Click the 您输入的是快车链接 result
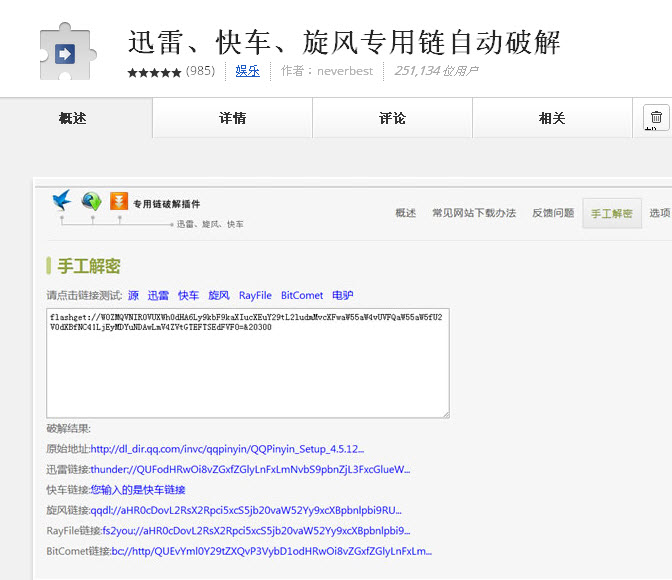Image resolution: width=672 pixels, height=580 pixels. (138, 490)
